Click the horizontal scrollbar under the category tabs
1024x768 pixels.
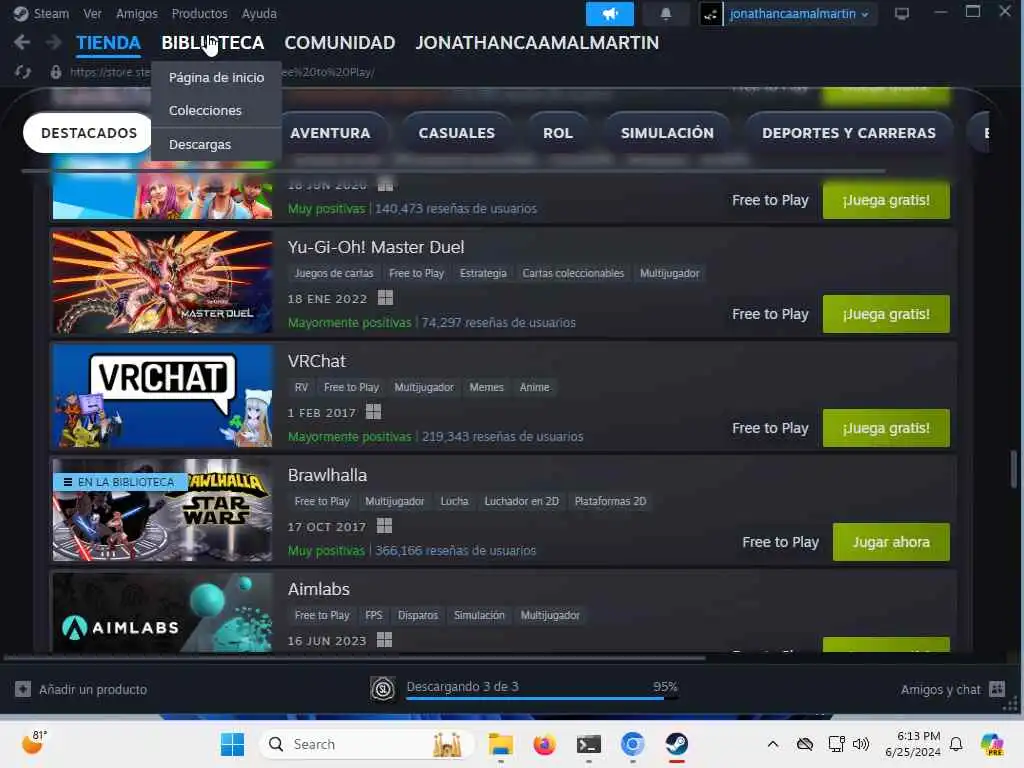click(x=454, y=170)
